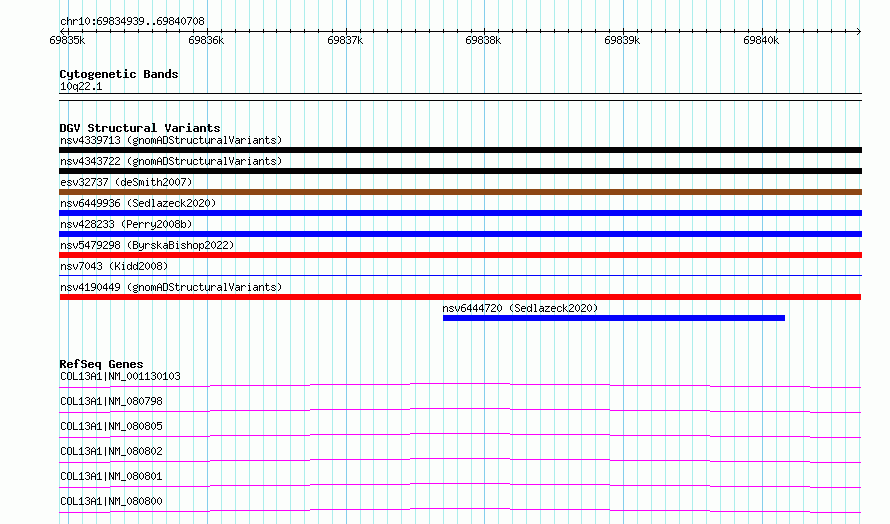Click the COL13A1|NM_080805 transcript label
Image resolution: width=890 pixels, height=524 pixels.
click(111, 426)
